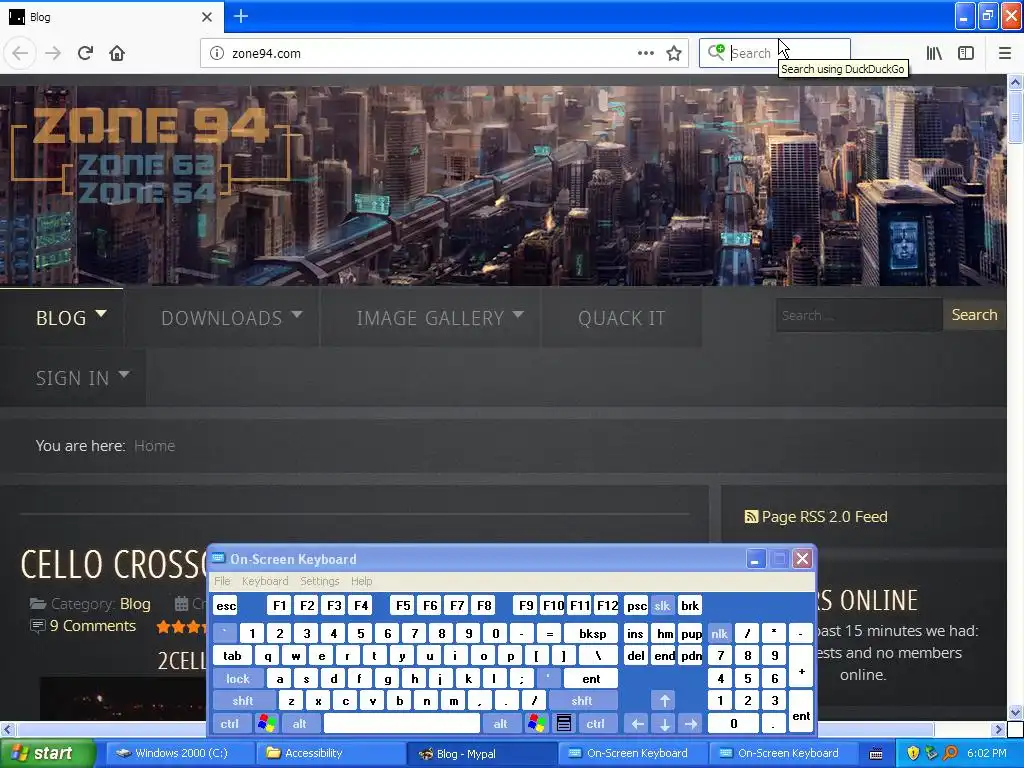Open File menu in On-Screen Keyboard
1024x768 pixels.
pyautogui.click(x=222, y=581)
